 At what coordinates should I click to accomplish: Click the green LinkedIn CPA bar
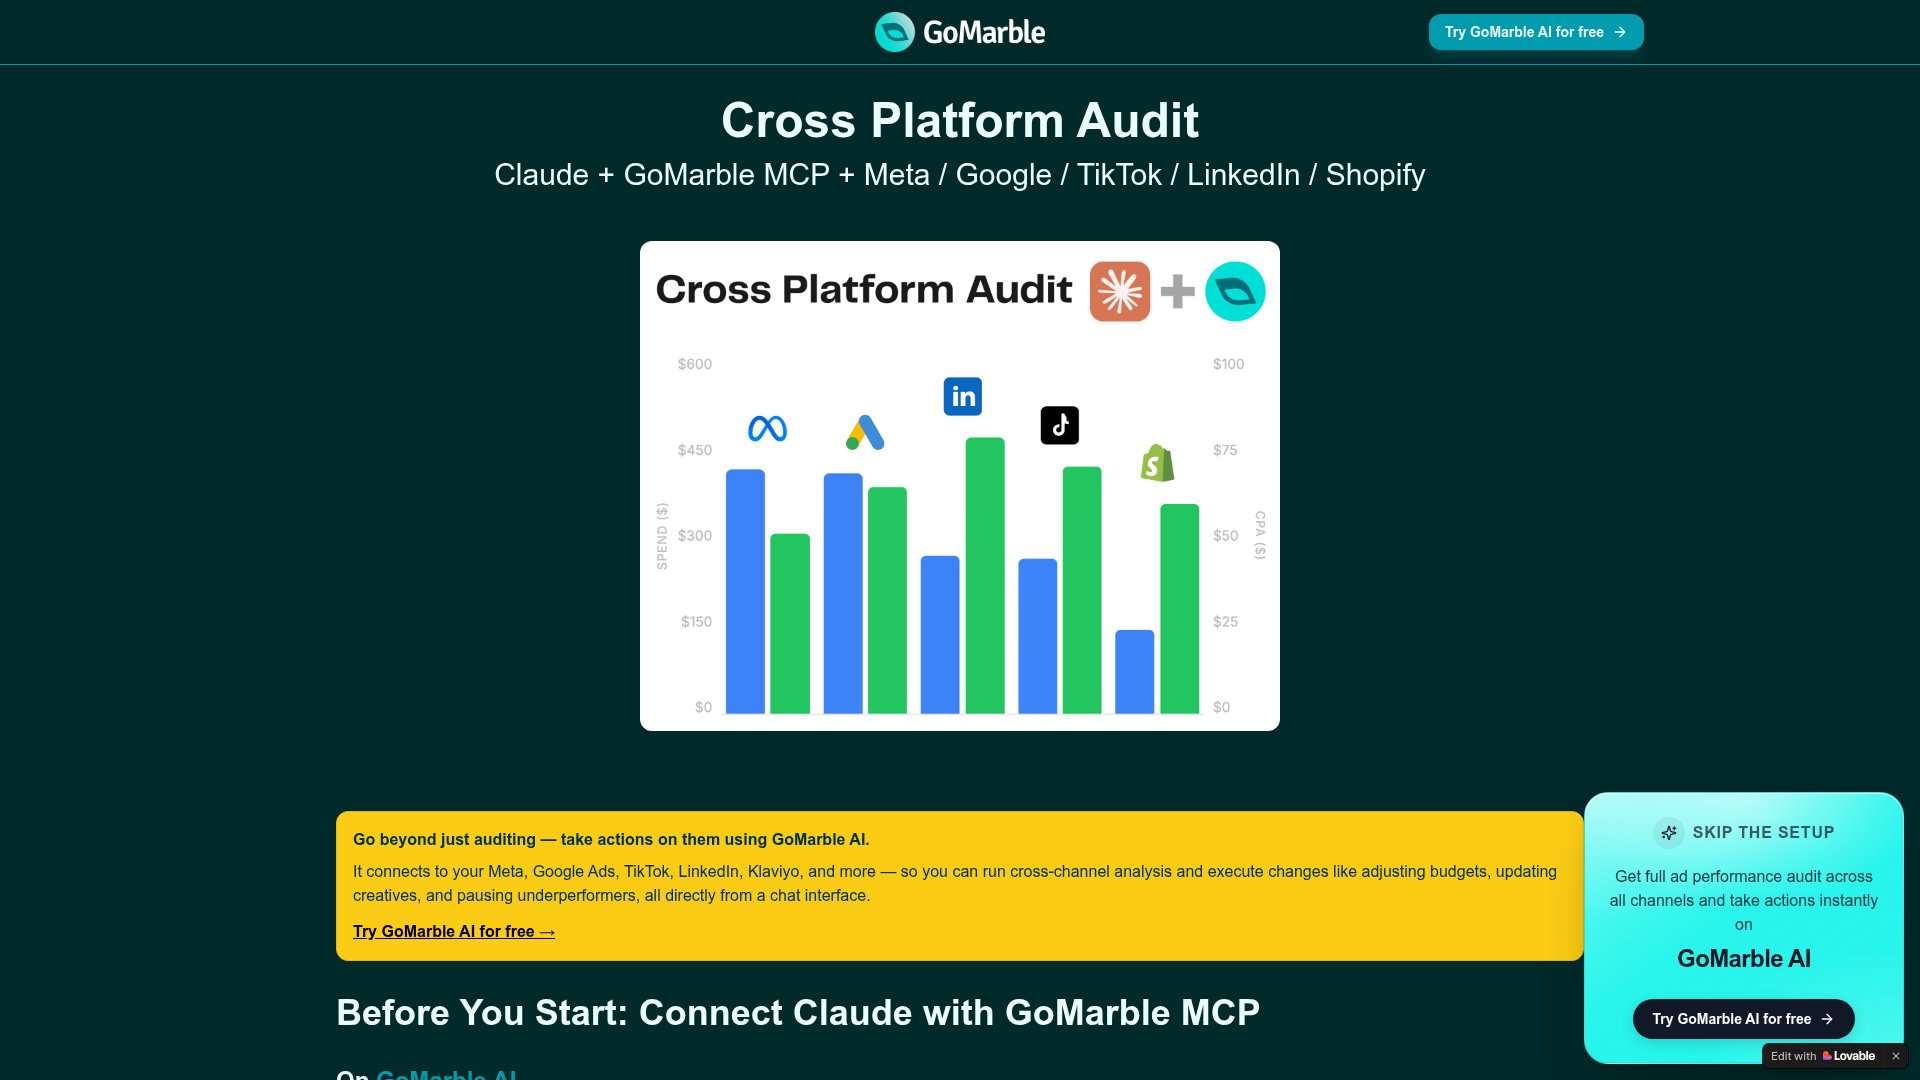984,575
